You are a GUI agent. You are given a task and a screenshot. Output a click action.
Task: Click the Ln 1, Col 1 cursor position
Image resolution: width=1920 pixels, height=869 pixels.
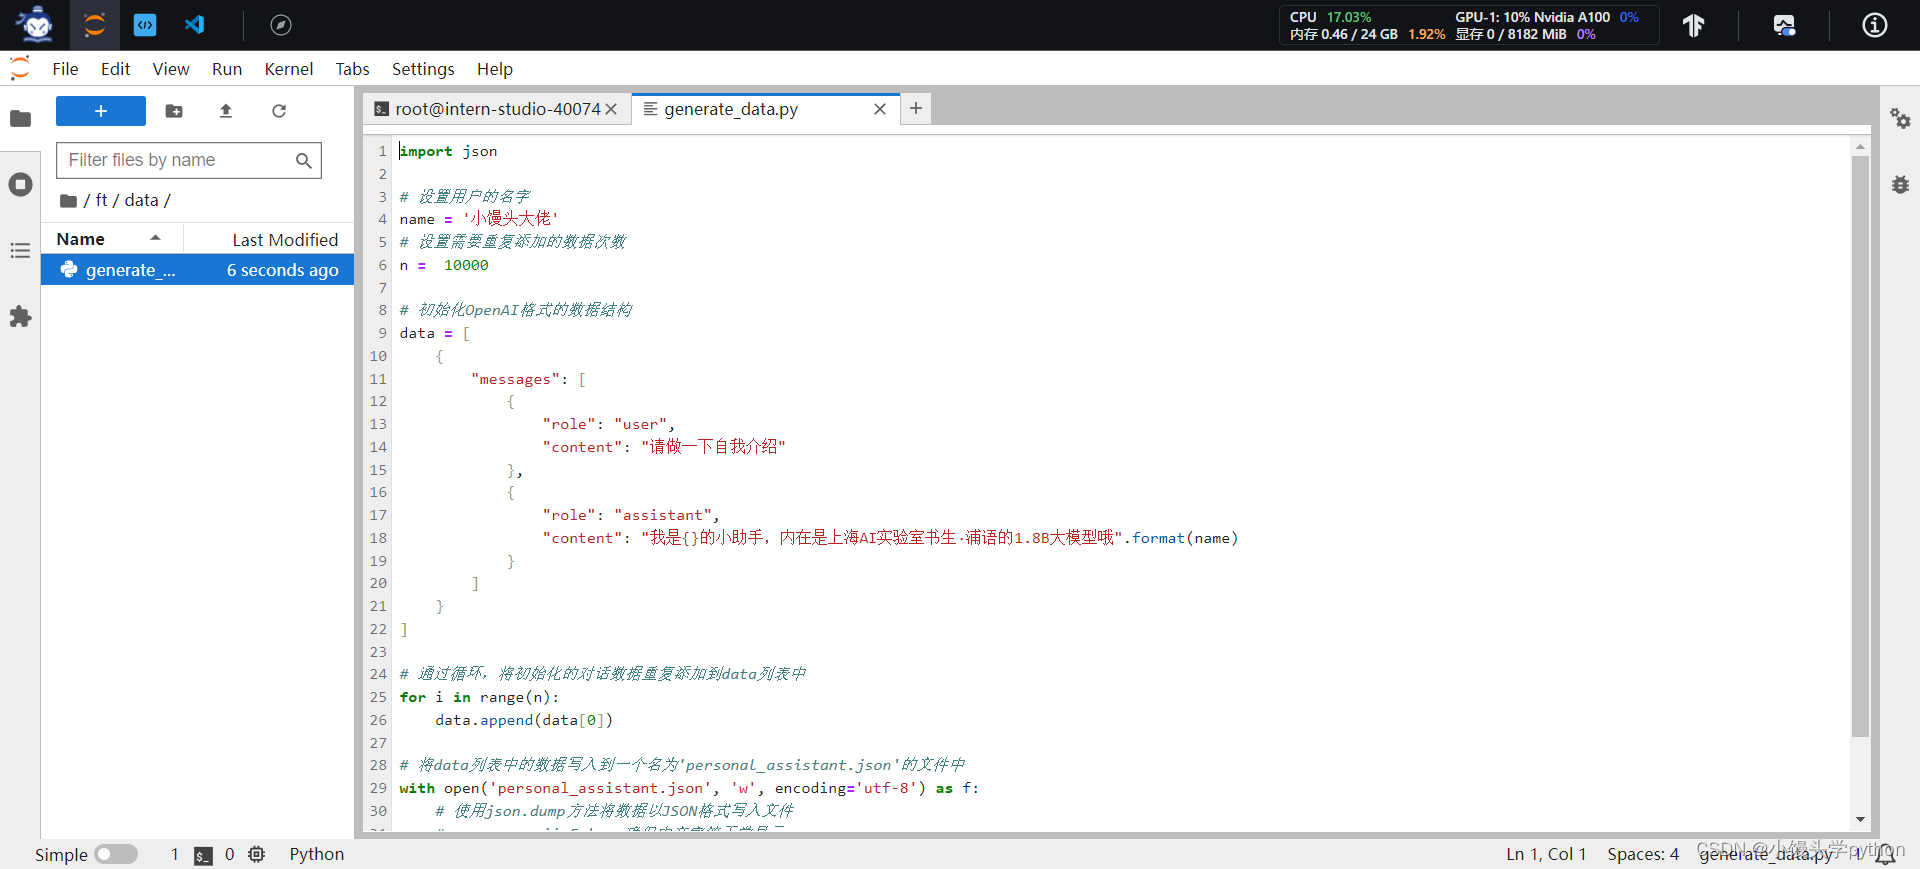[x=1546, y=854]
